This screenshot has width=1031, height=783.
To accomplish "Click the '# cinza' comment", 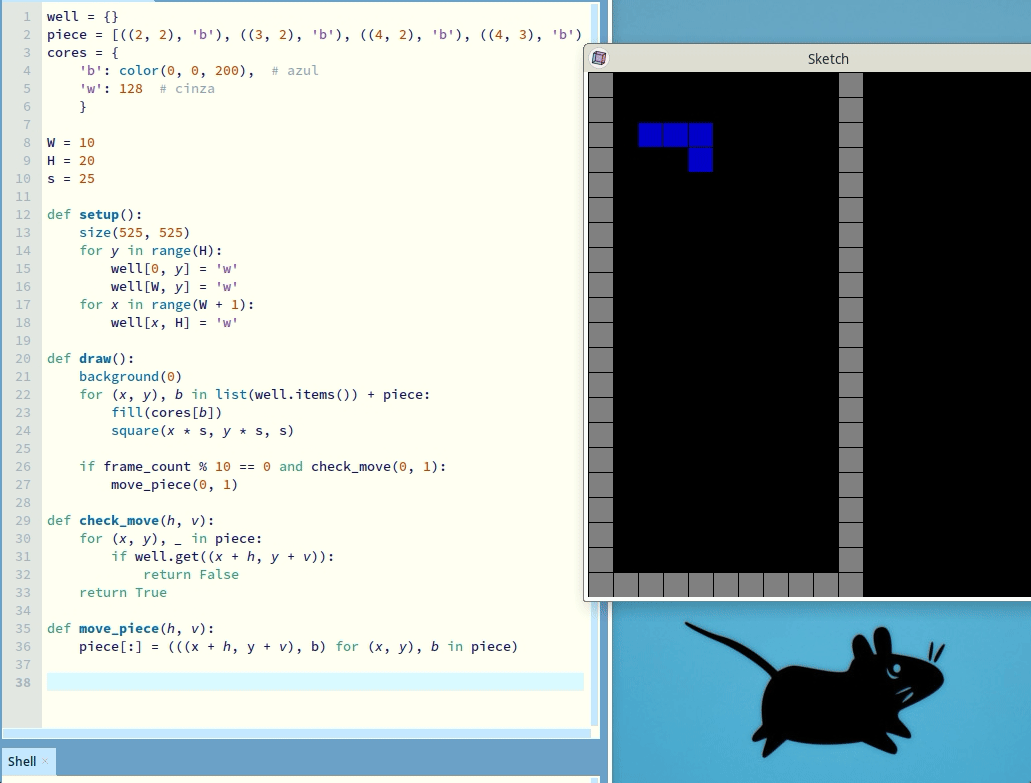I will [187, 89].
